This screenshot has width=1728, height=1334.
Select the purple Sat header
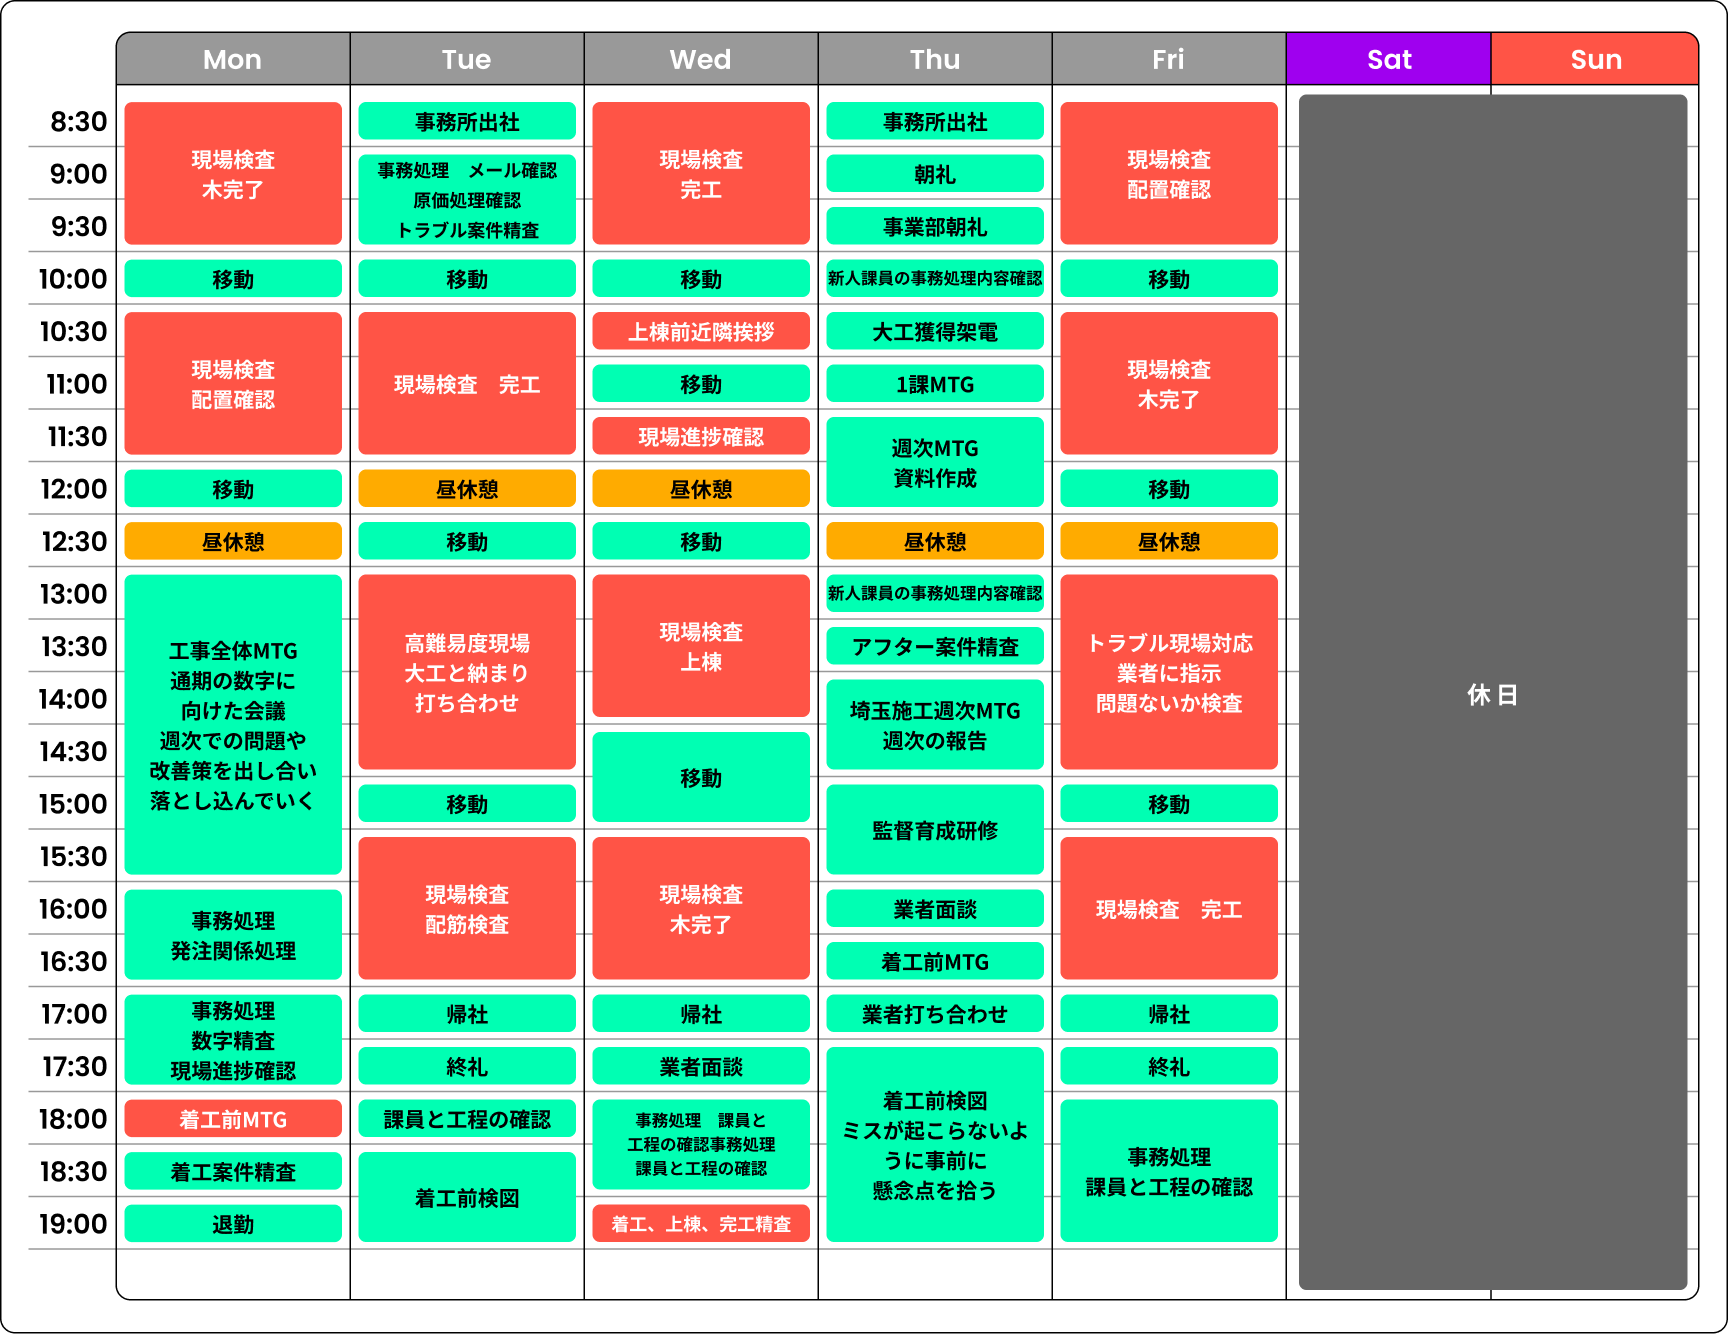pyautogui.click(x=1389, y=59)
